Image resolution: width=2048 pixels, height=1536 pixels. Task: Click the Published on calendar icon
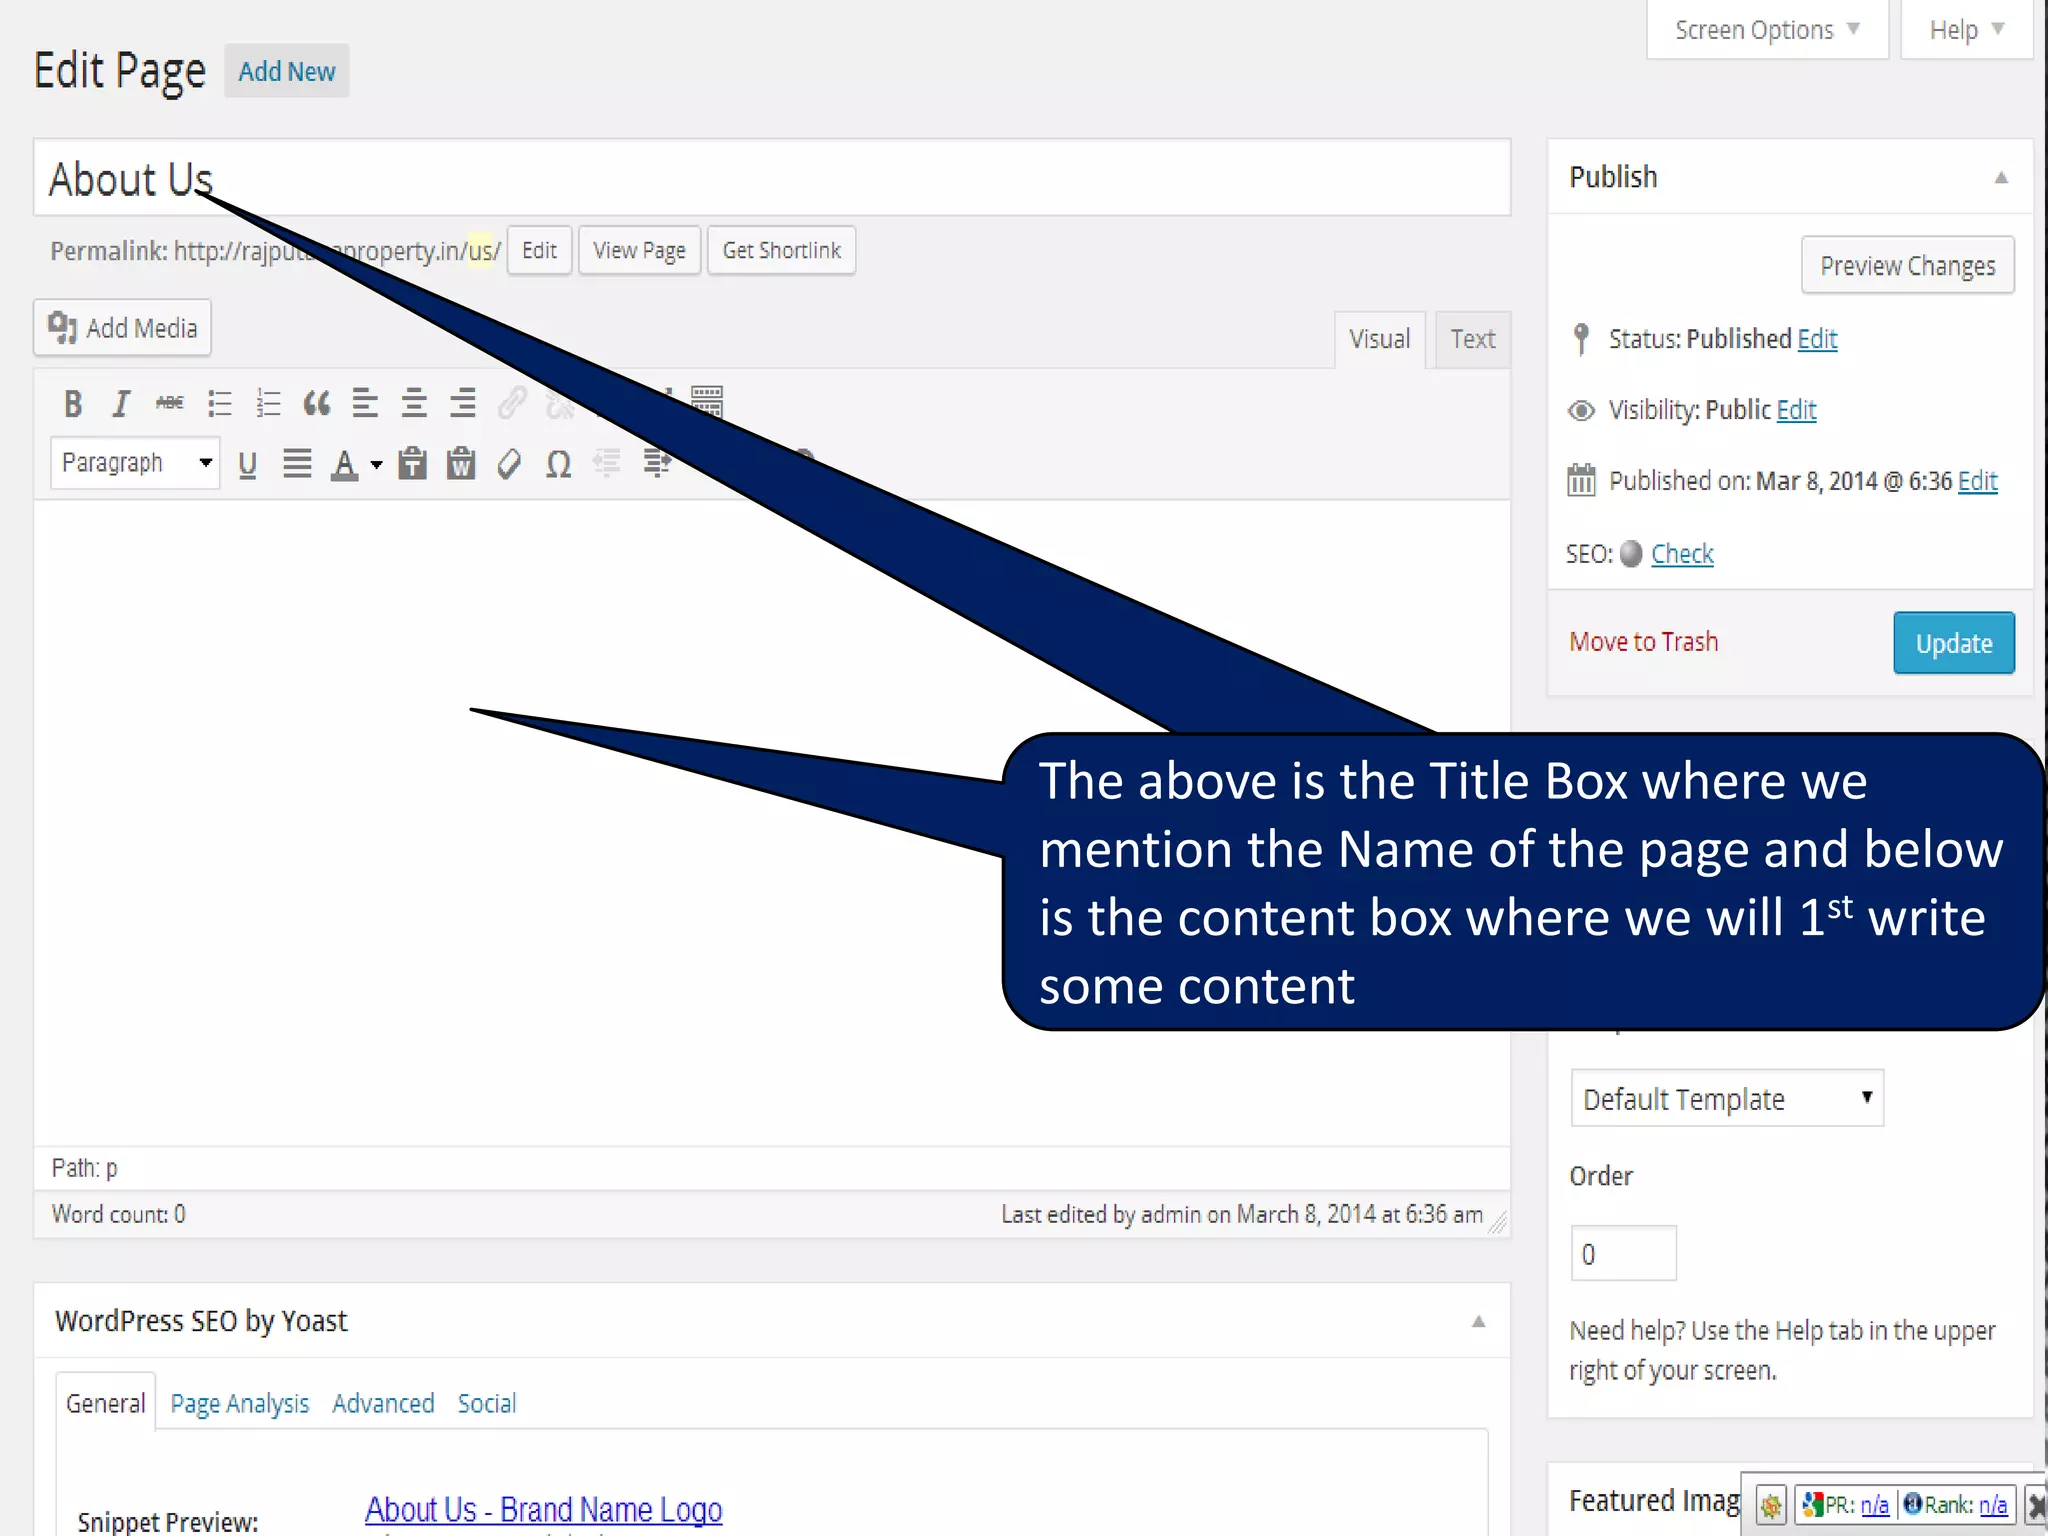1581,480
